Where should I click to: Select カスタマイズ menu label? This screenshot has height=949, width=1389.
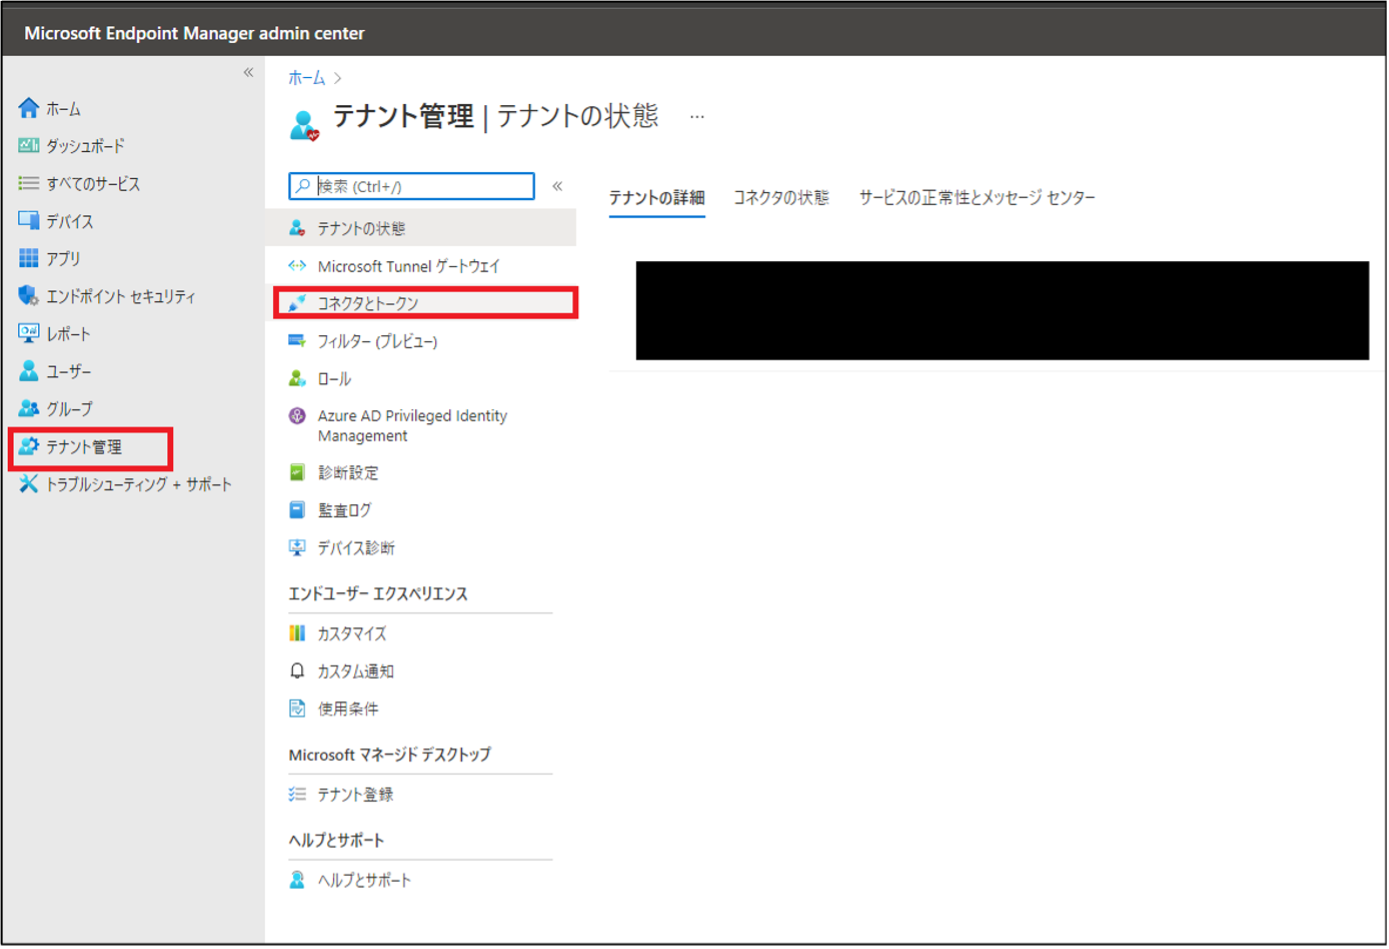pyautogui.click(x=352, y=634)
